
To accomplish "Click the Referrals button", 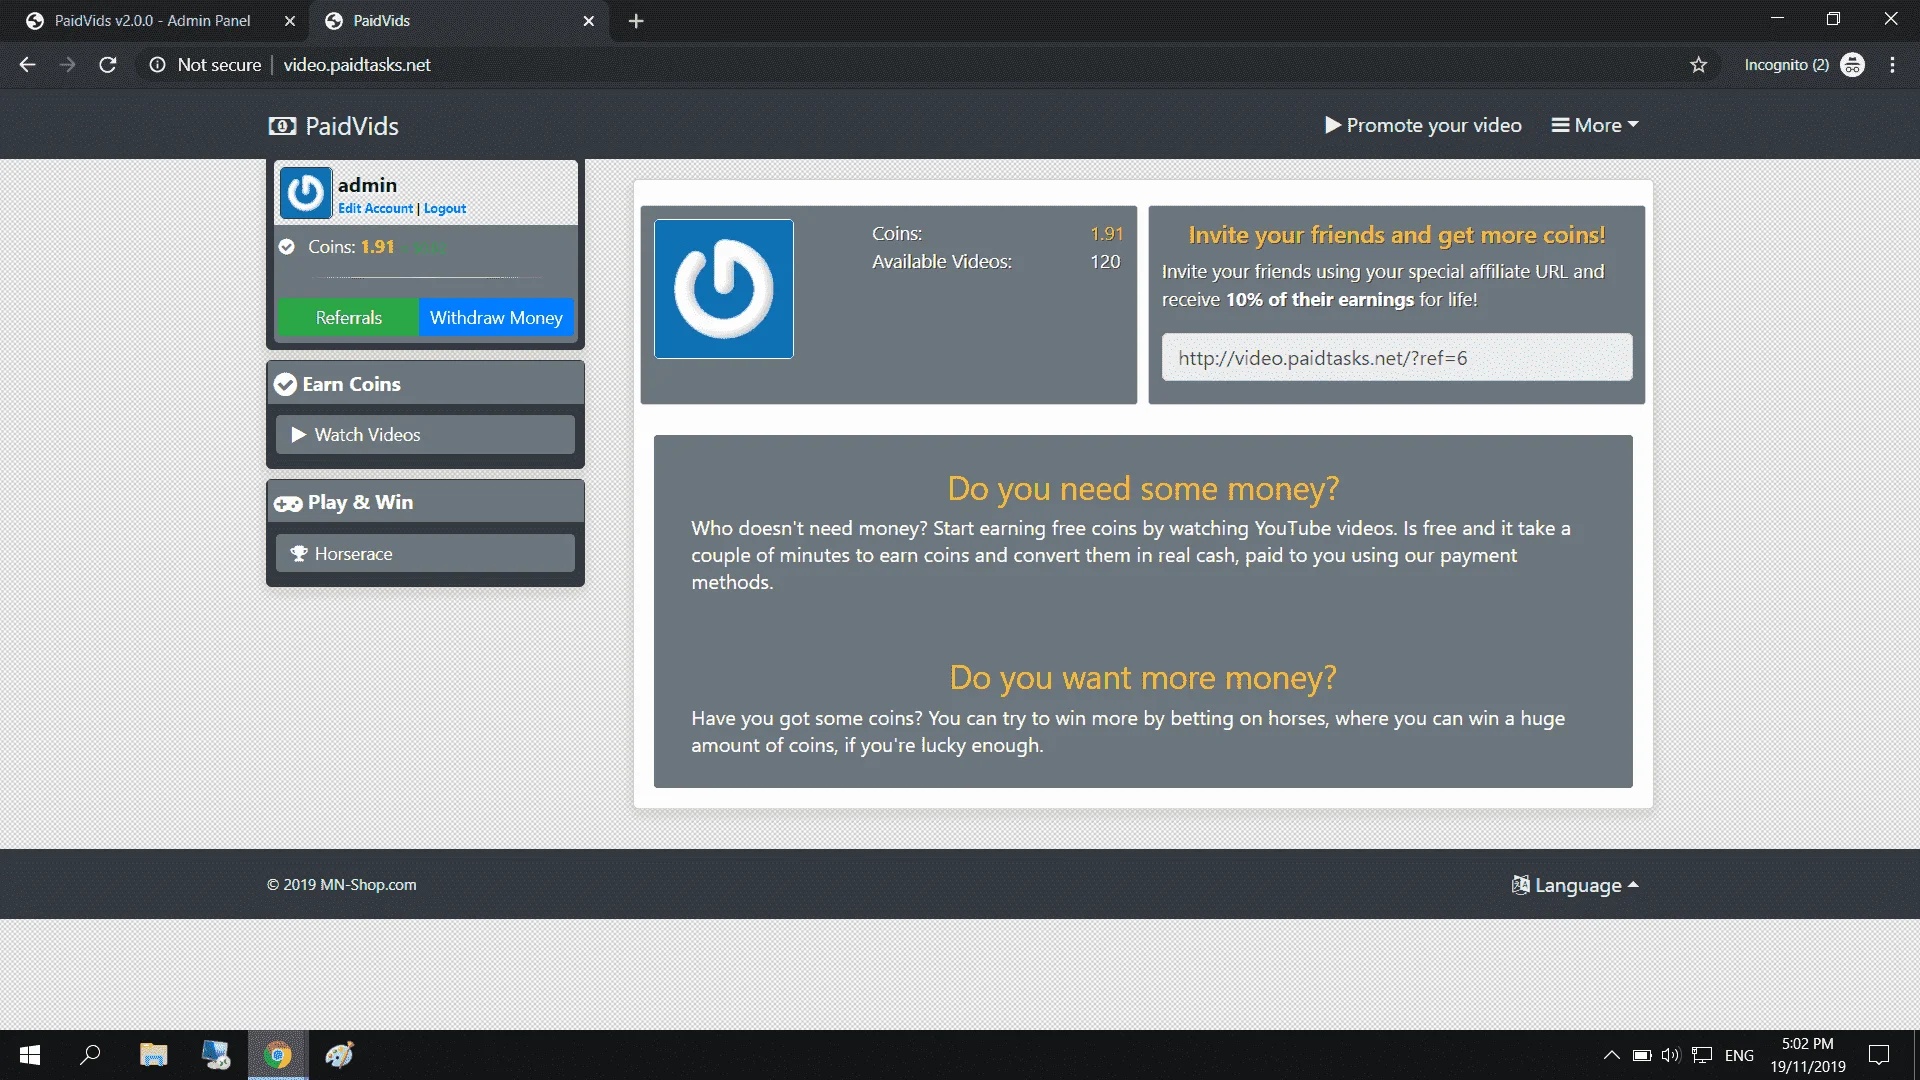I will tap(348, 317).
